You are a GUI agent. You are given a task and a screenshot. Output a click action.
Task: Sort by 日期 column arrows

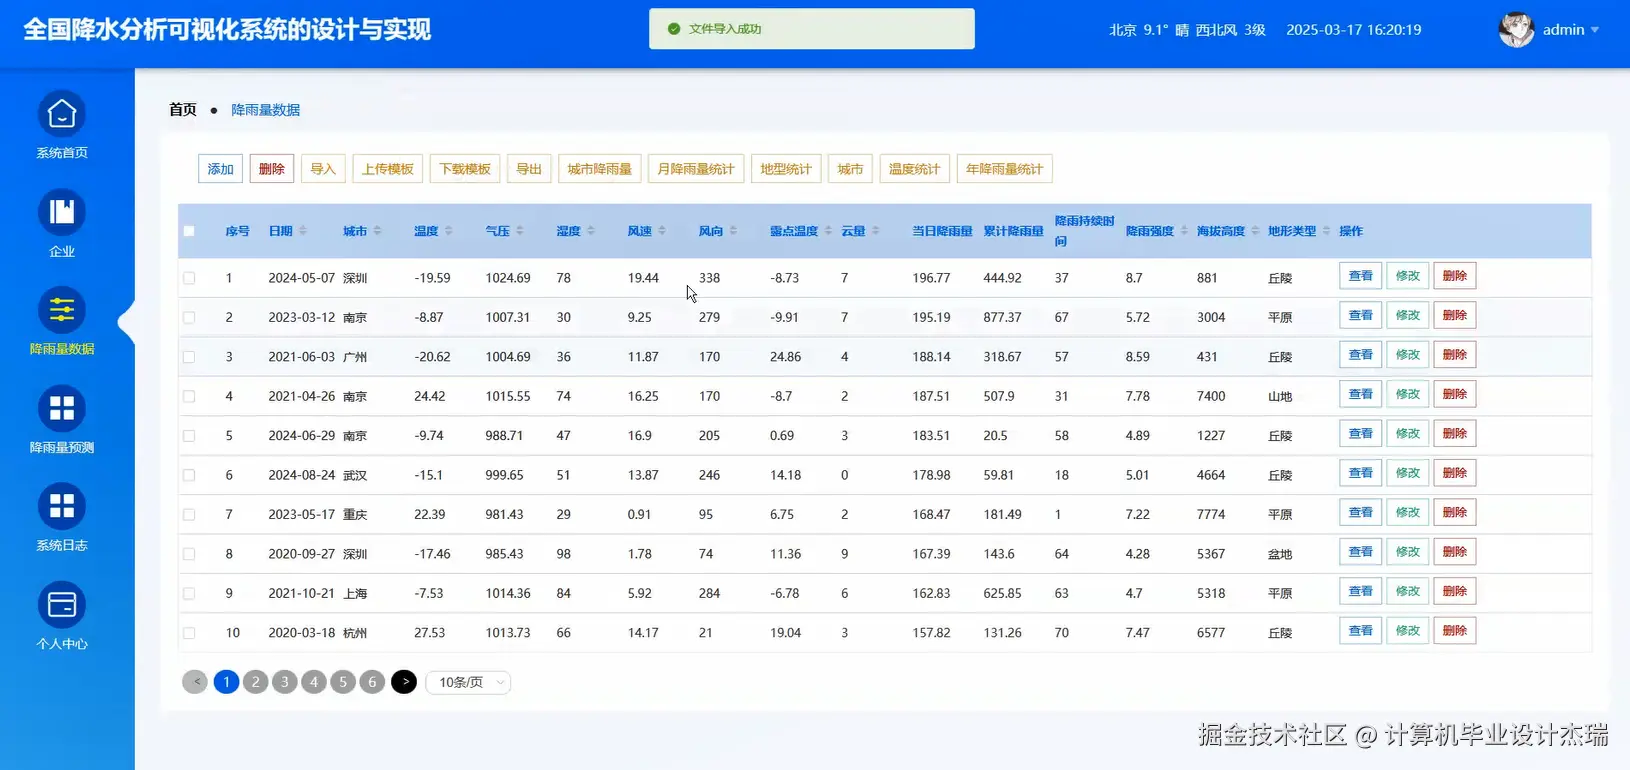tap(303, 231)
